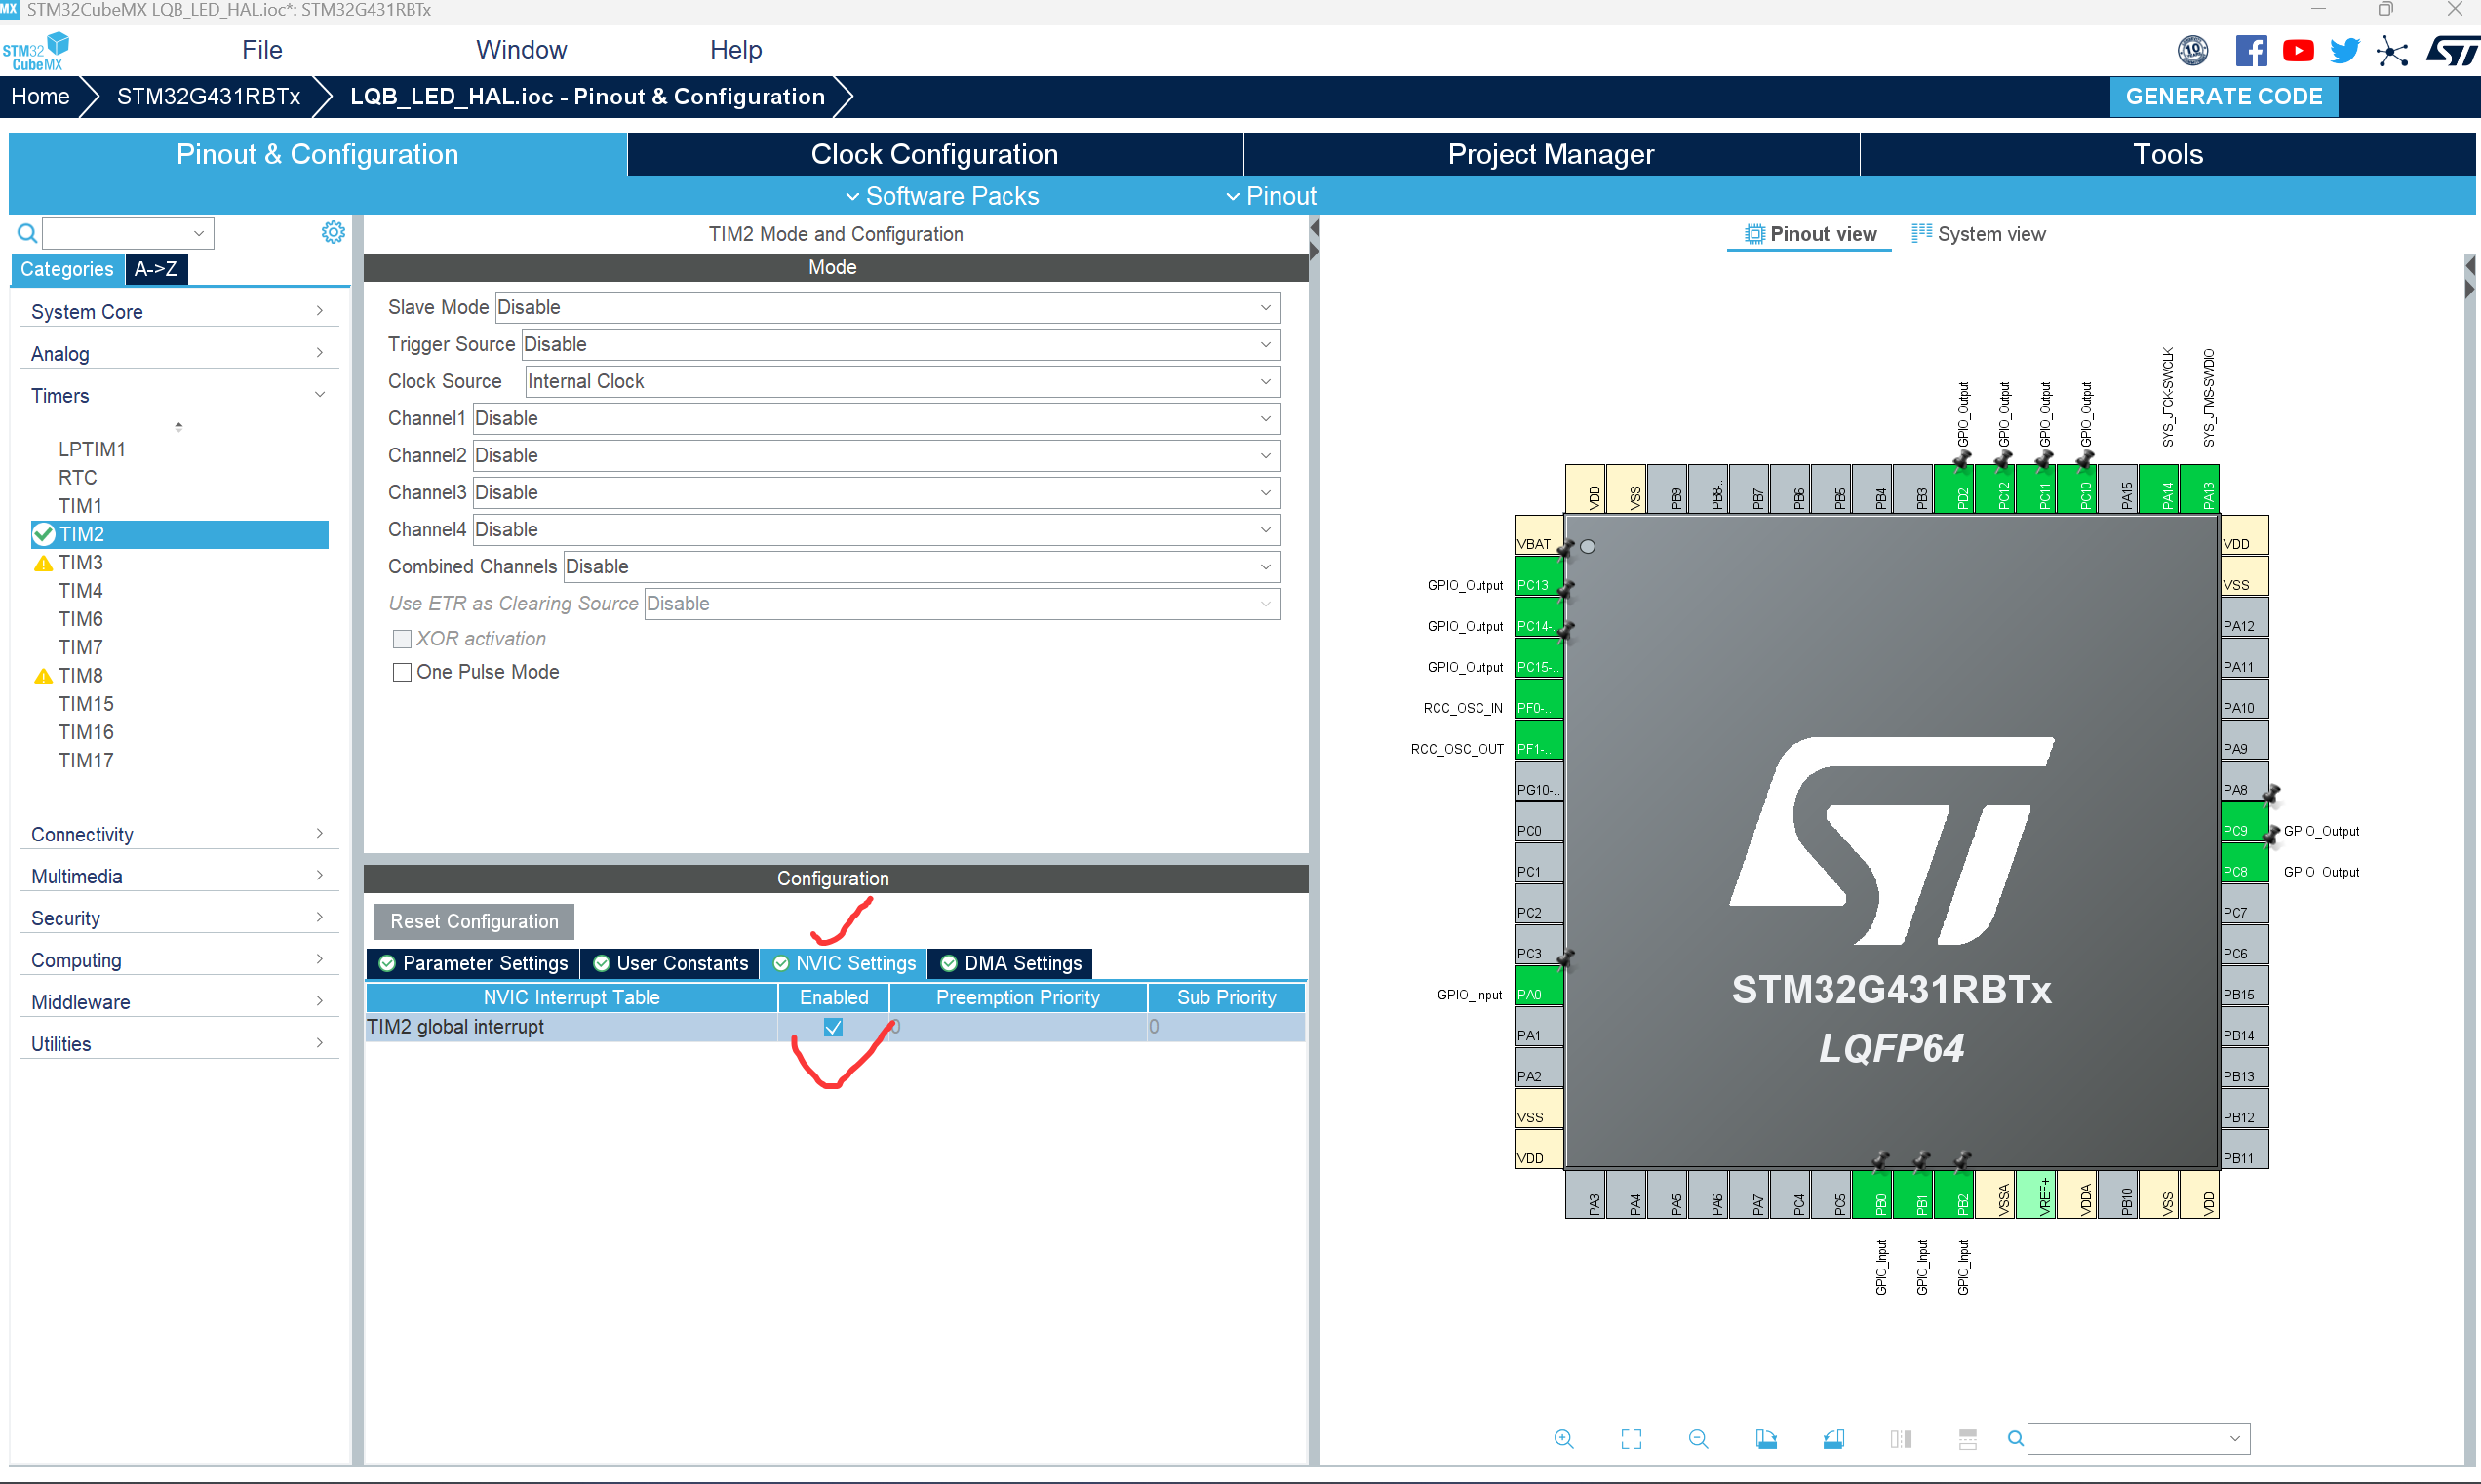Fit the chip to the window
The width and height of the screenshot is (2481, 1484).
point(1630,1438)
